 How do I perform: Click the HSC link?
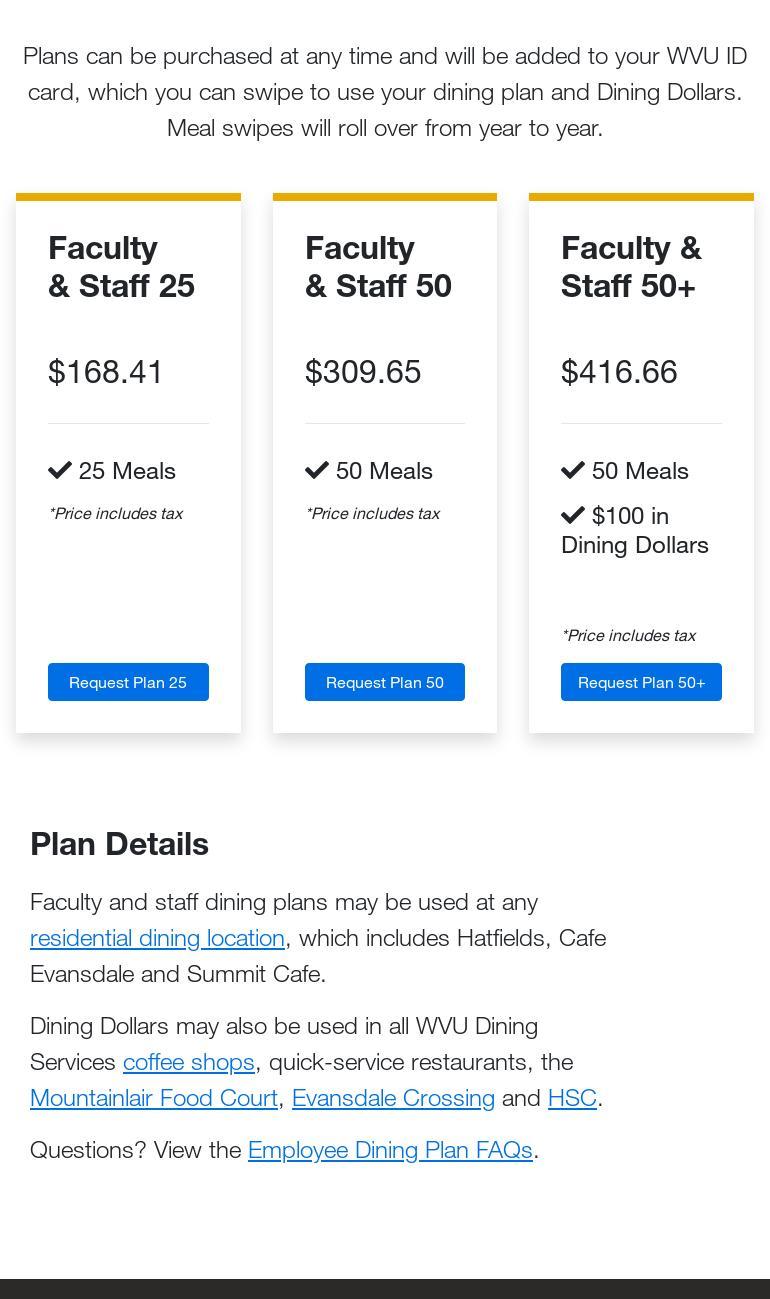click(572, 1098)
